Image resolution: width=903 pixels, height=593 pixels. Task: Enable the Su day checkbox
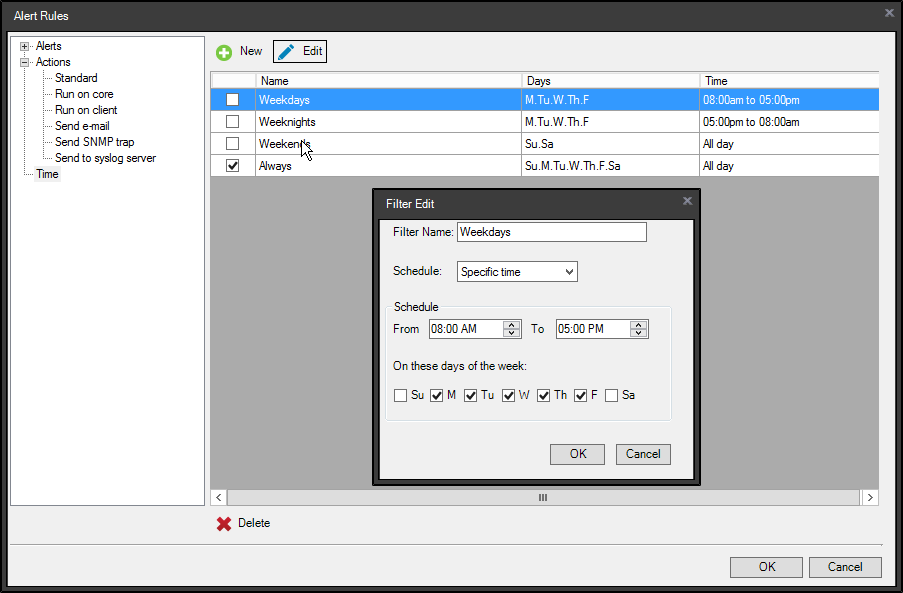point(400,395)
